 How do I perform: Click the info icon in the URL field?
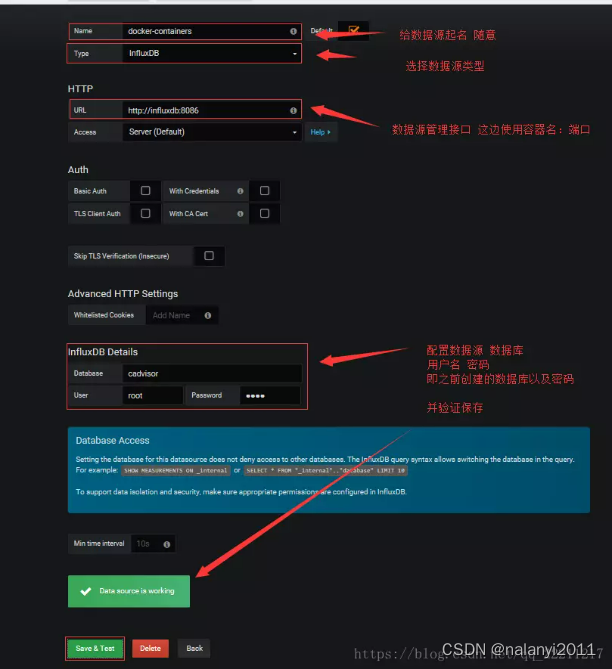293,111
